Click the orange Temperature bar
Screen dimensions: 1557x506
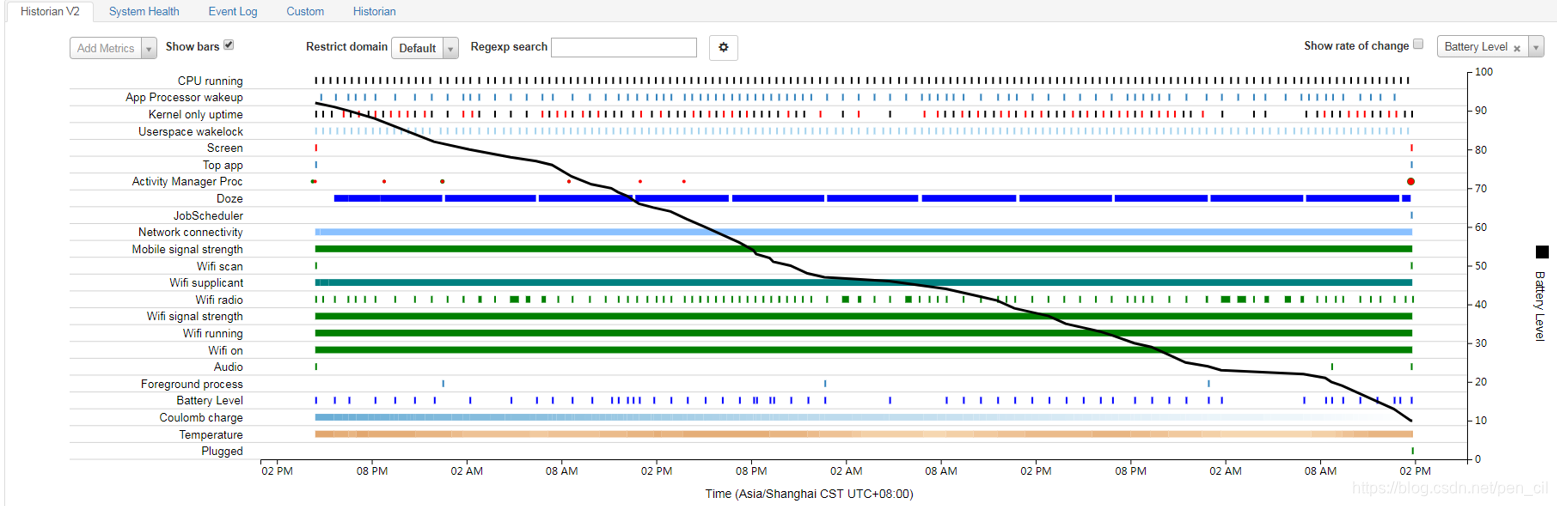coord(863,434)
